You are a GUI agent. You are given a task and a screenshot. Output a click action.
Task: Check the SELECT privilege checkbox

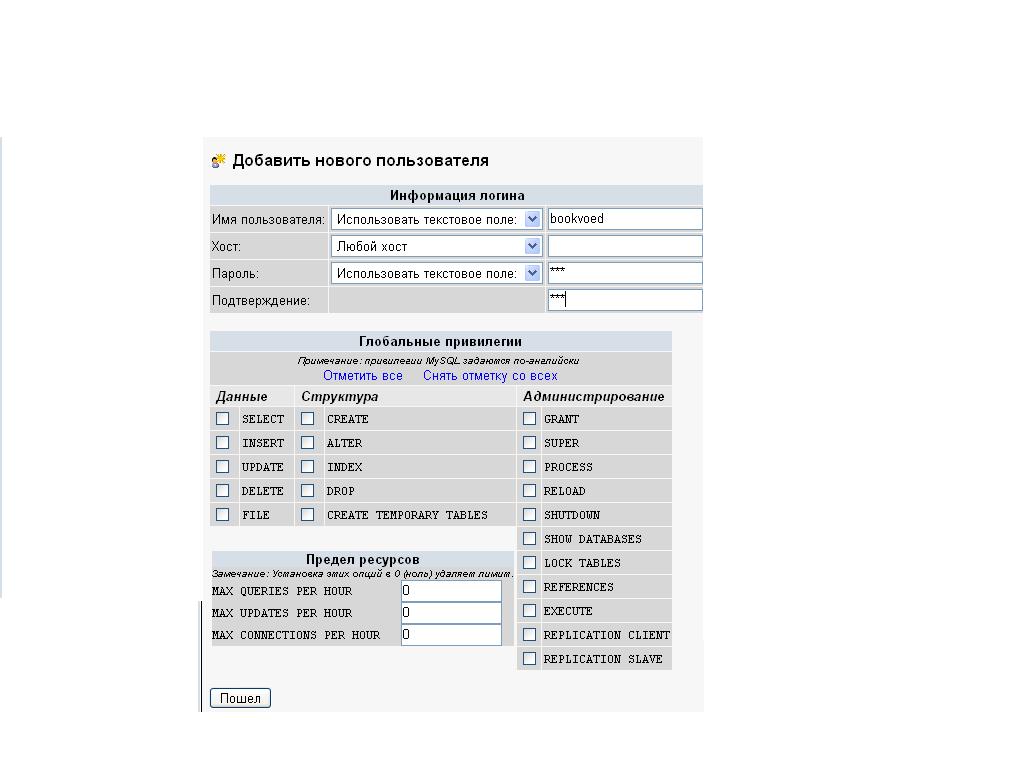(x=223, y=419)
